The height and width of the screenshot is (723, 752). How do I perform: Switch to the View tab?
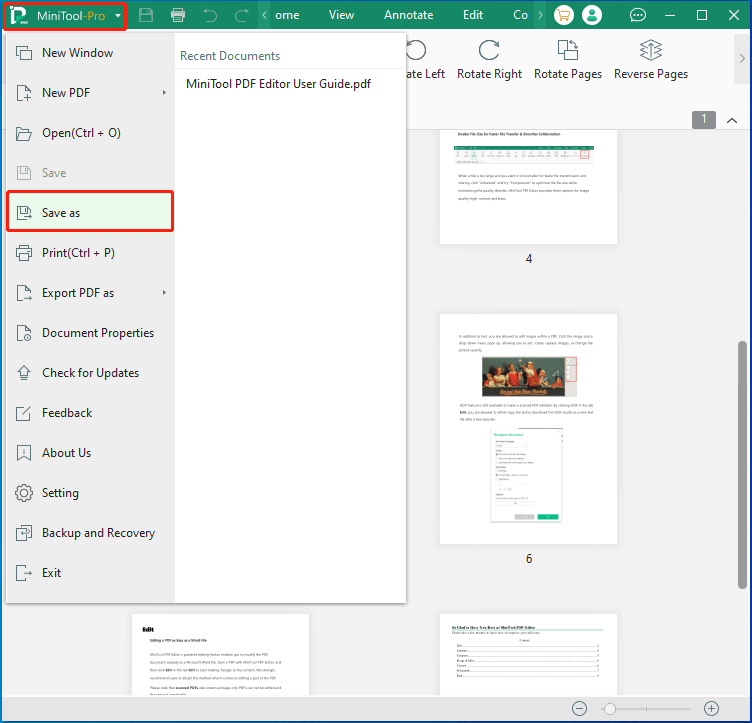pyautogui.click(x=341, y=15)
